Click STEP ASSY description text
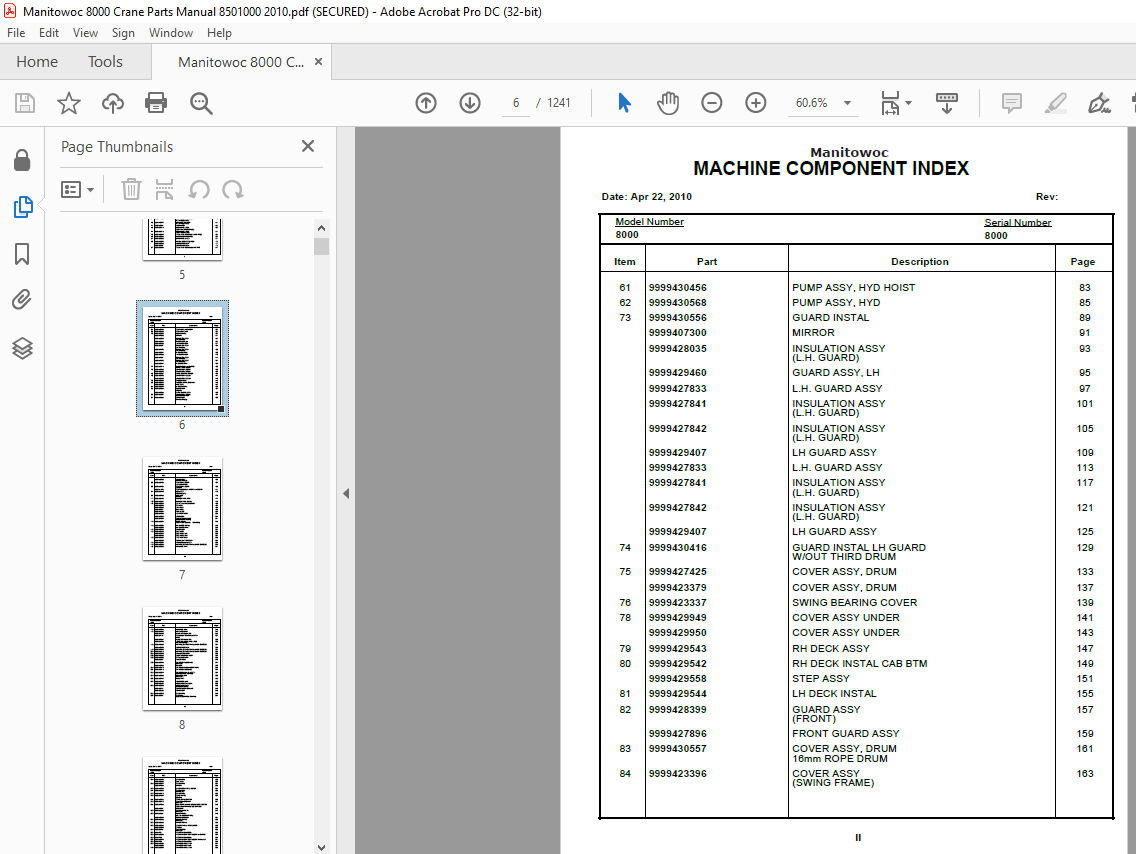 [x=820, y=679]
